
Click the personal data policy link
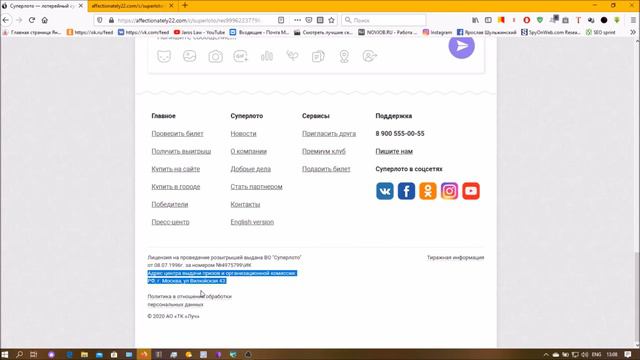coord(189,300)
